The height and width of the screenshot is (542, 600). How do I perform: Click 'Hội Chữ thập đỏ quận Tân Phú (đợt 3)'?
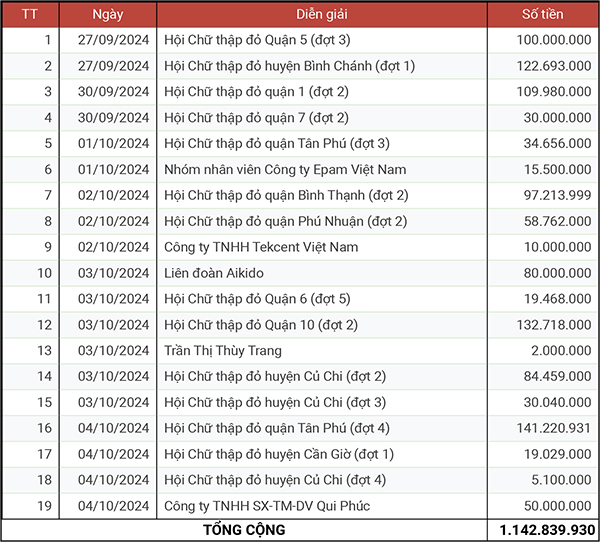tap(277, 144)
